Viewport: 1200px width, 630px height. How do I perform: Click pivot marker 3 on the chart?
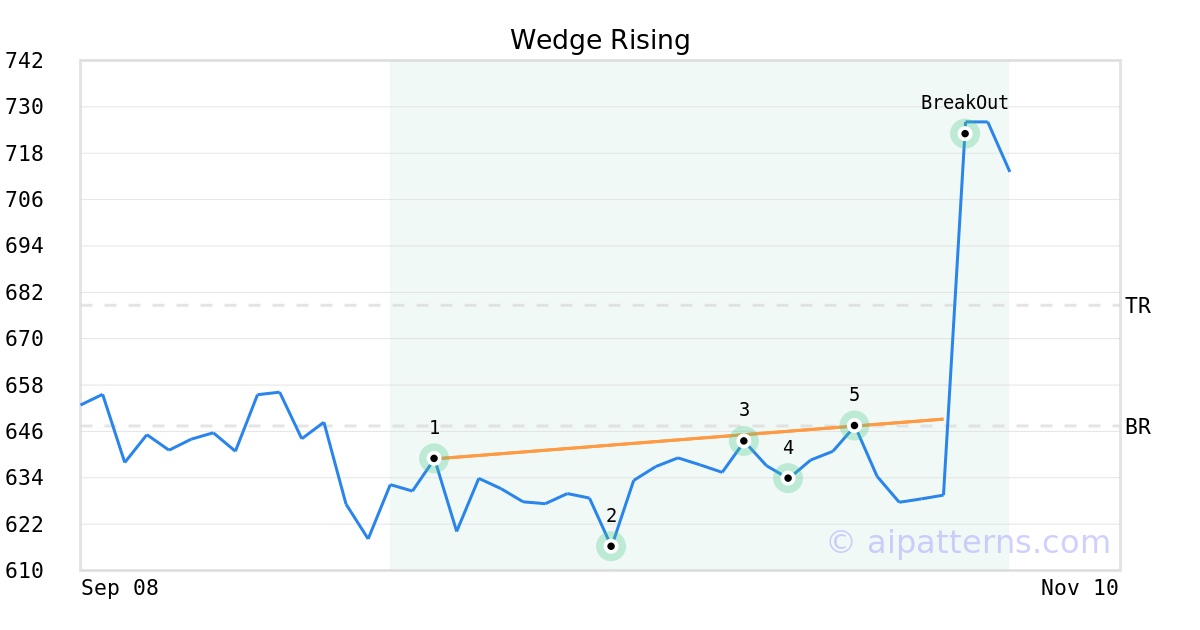(x=744, y=441)
